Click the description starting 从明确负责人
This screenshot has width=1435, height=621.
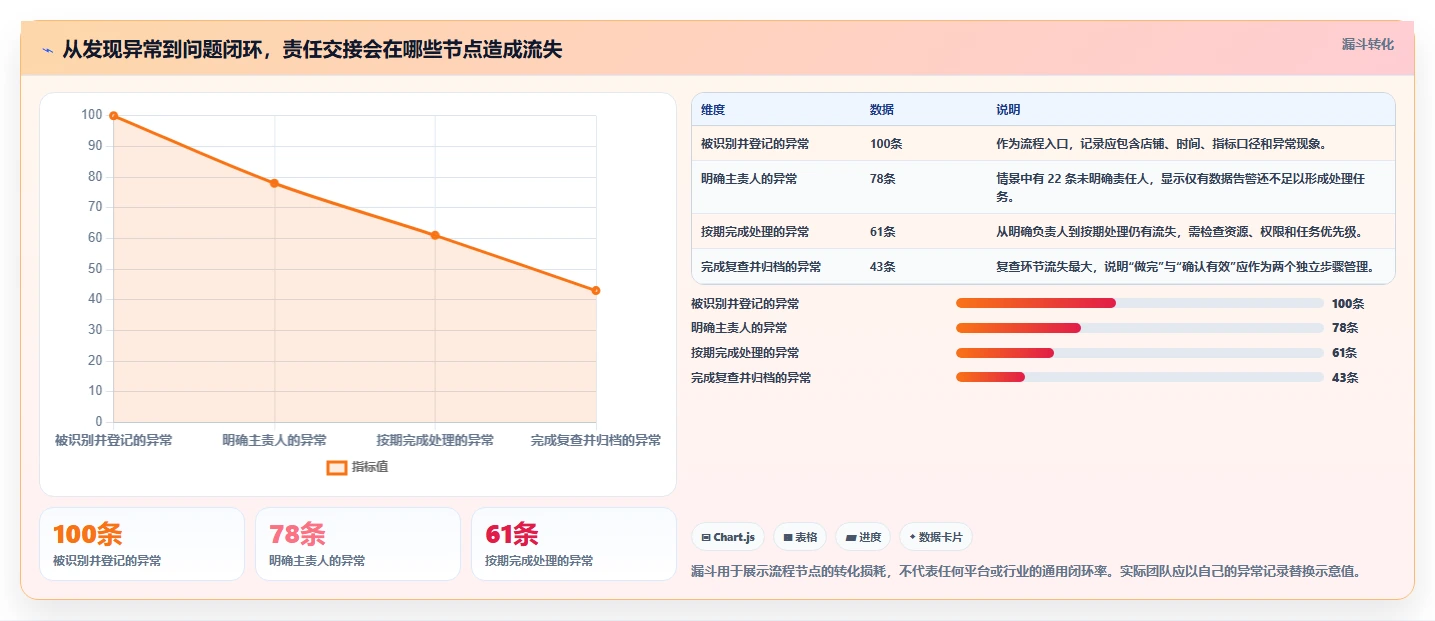(1179, 232)
